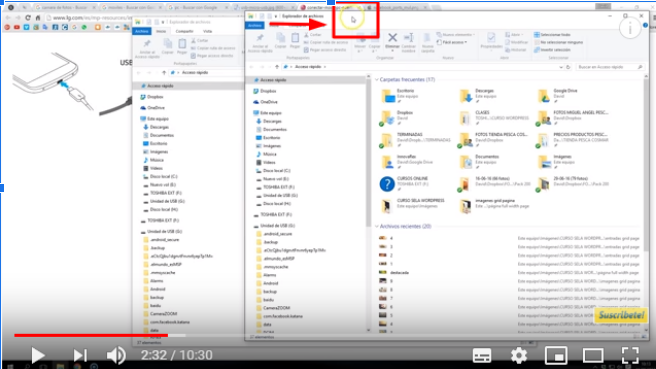Collapse the Carpetas frecuentes section
656x369 pixels.
pyautogui.click(x=377, y=79)
